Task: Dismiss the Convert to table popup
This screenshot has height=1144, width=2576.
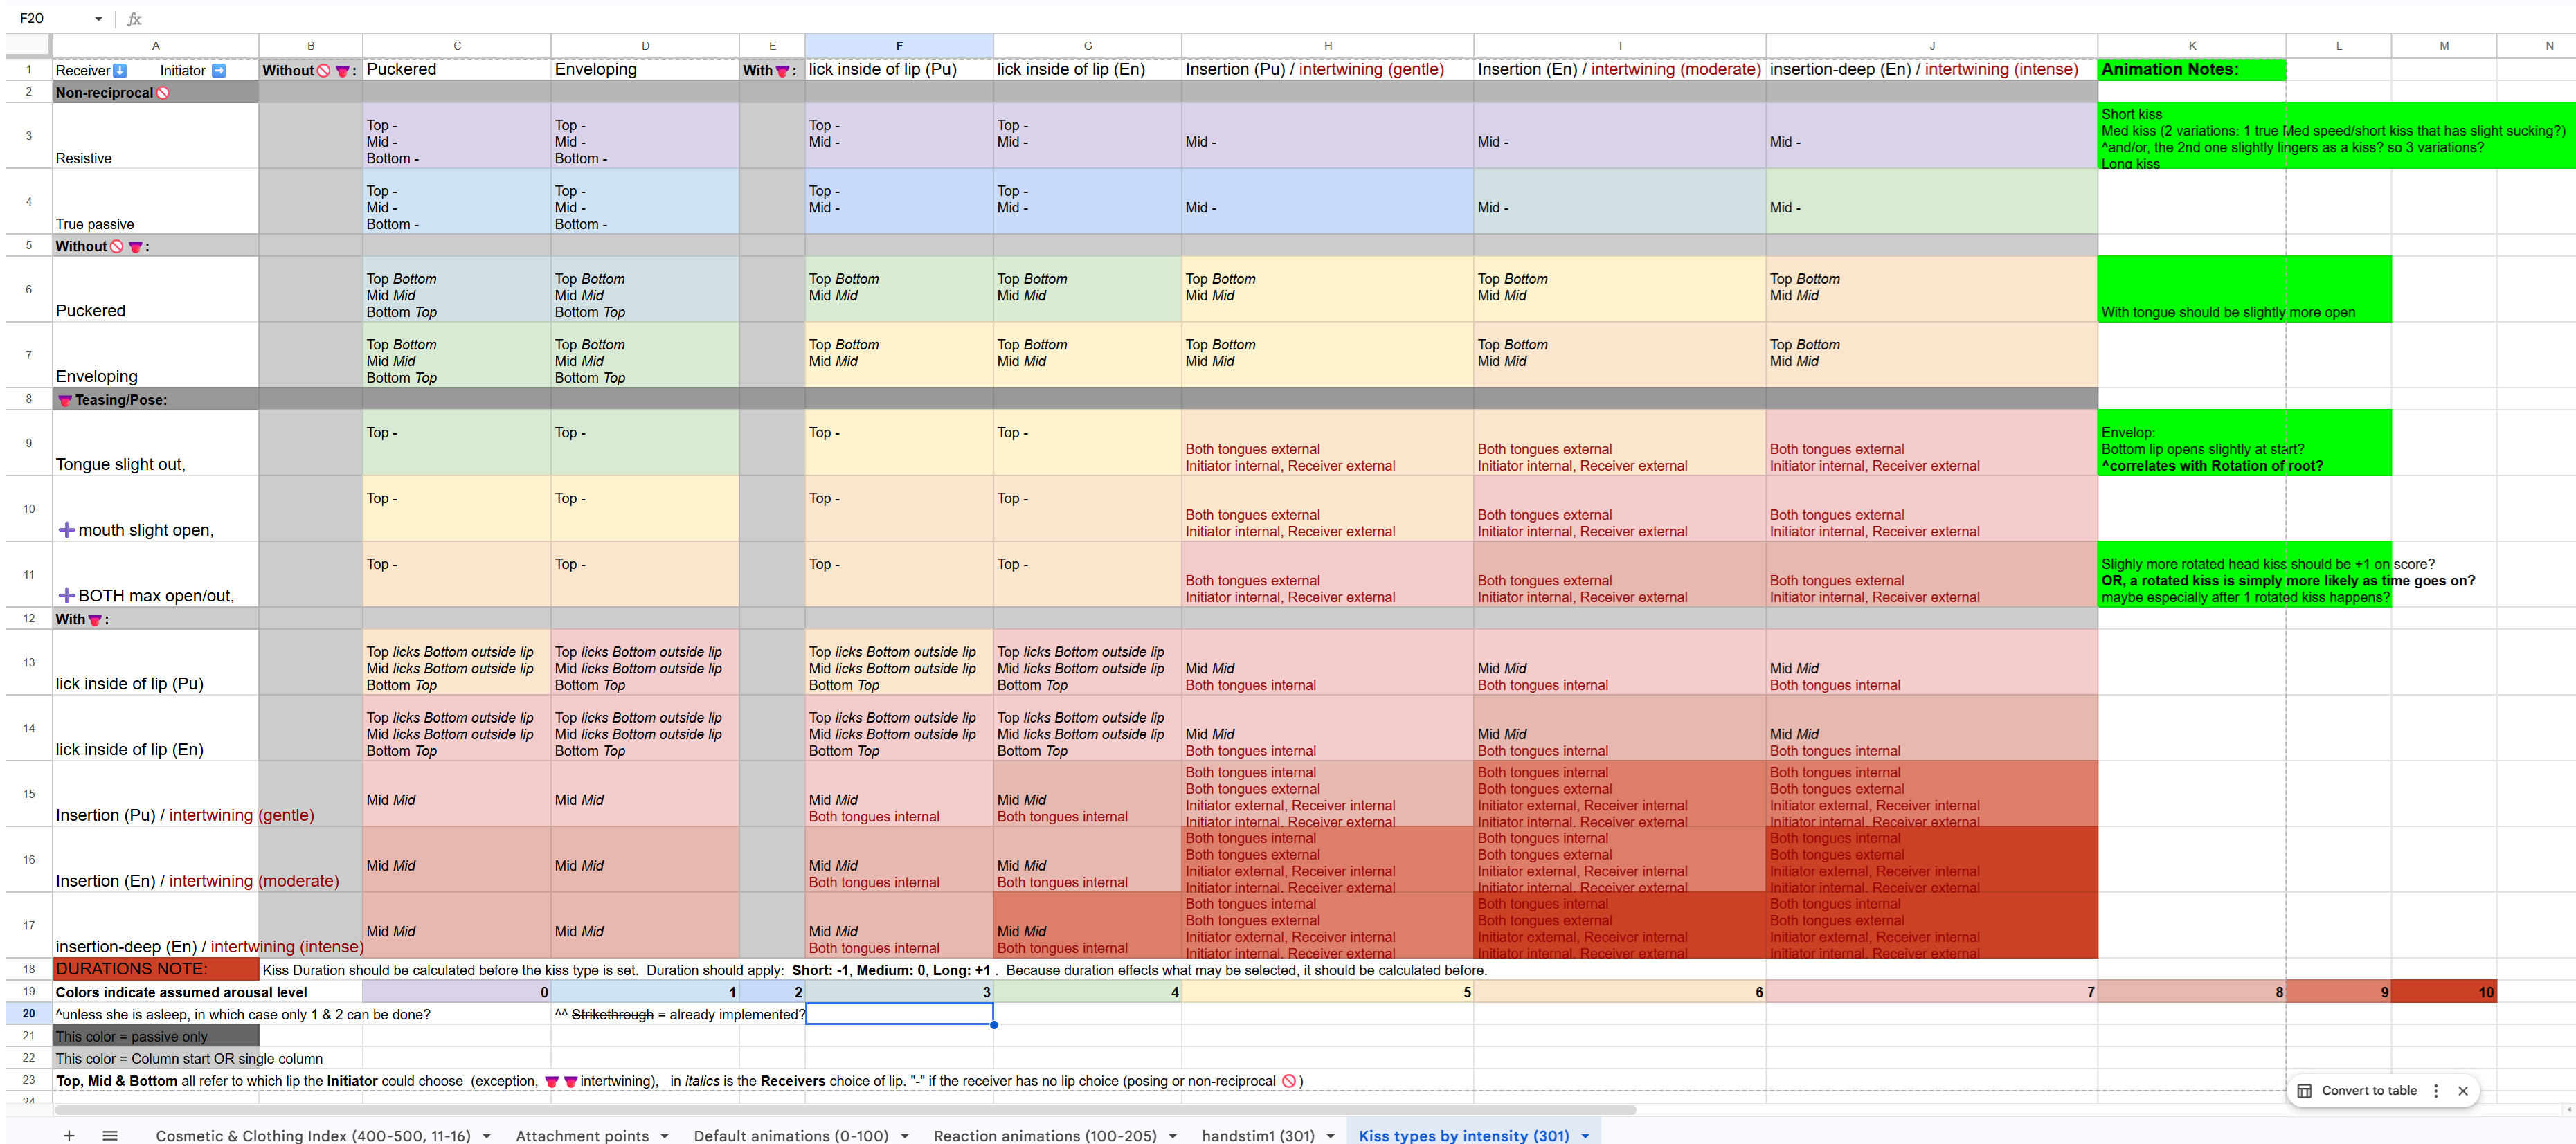Action: pyautogui.click(x=2463, y=1091)
